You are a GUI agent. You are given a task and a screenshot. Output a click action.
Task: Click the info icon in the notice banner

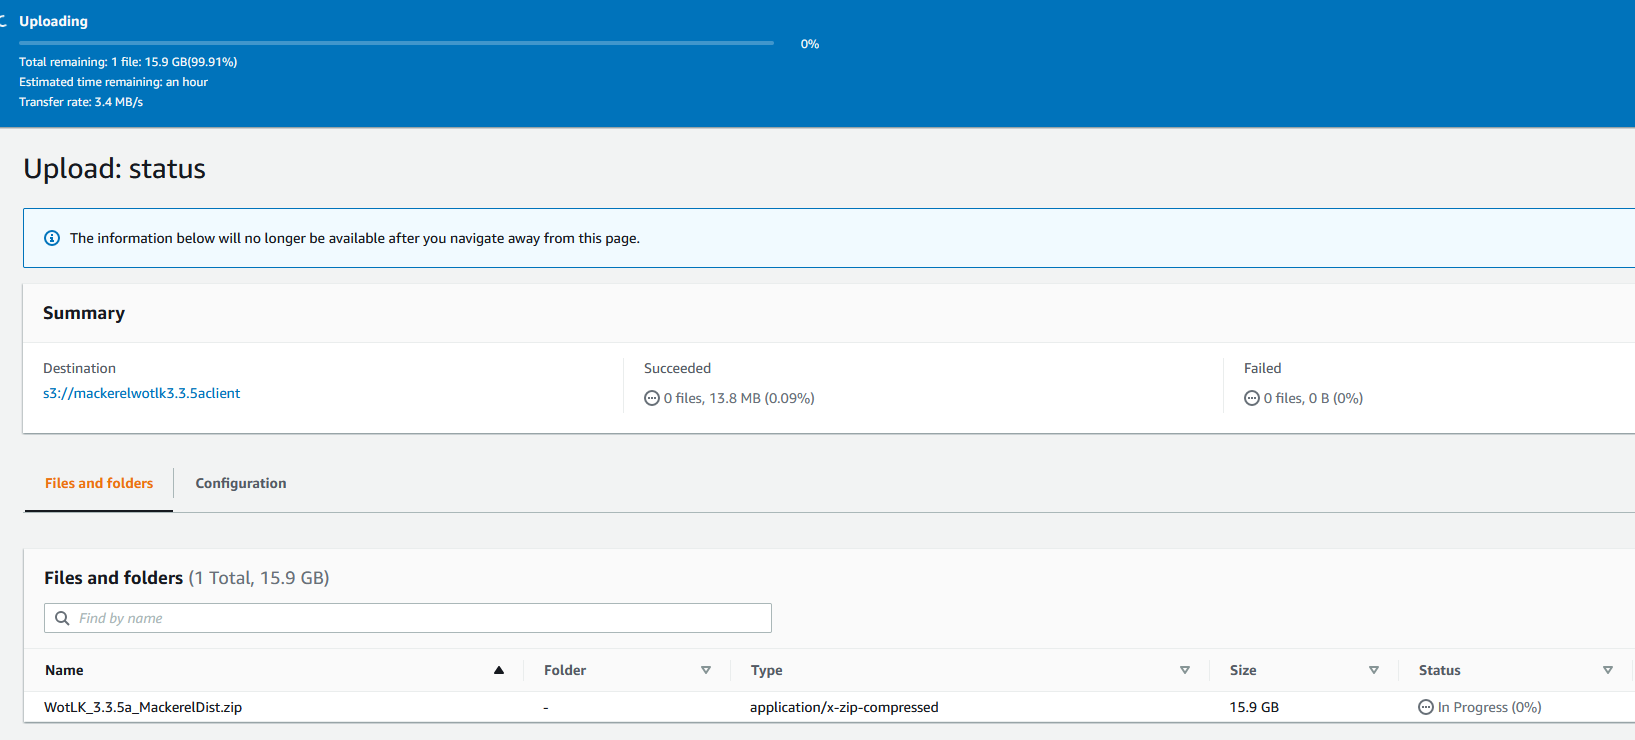[52, 238]
